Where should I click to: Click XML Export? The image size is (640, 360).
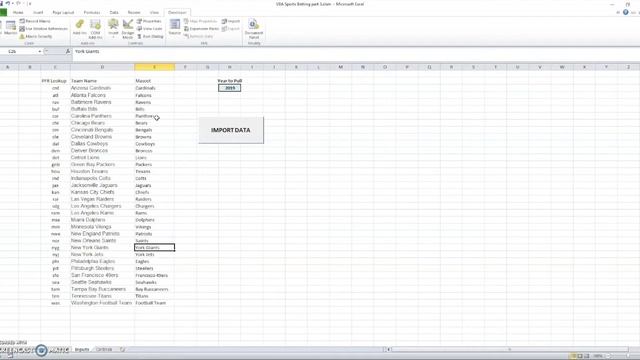231,29
